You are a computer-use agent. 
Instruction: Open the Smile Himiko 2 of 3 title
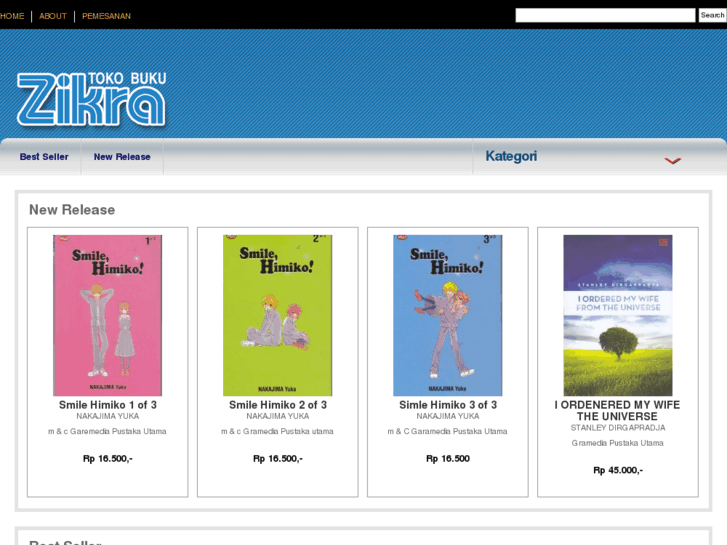pos(278,405)
